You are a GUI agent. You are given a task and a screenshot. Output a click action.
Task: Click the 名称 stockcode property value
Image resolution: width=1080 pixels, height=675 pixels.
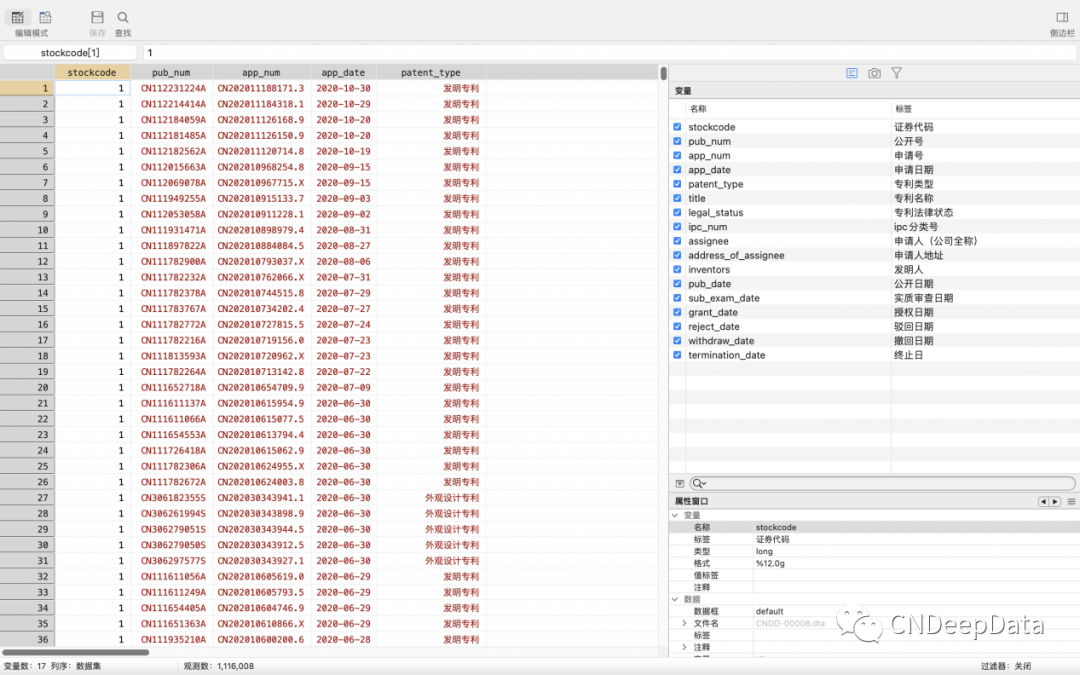[776, 527]
